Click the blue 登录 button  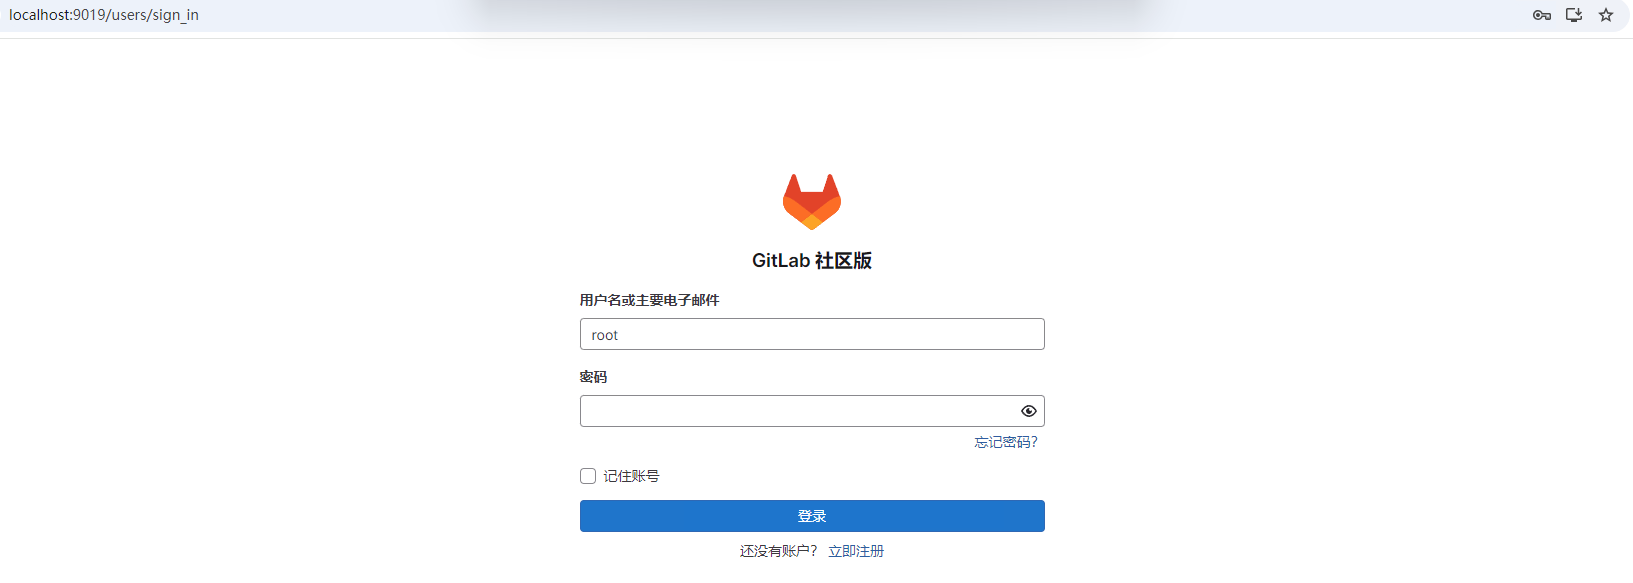[812, 516]
